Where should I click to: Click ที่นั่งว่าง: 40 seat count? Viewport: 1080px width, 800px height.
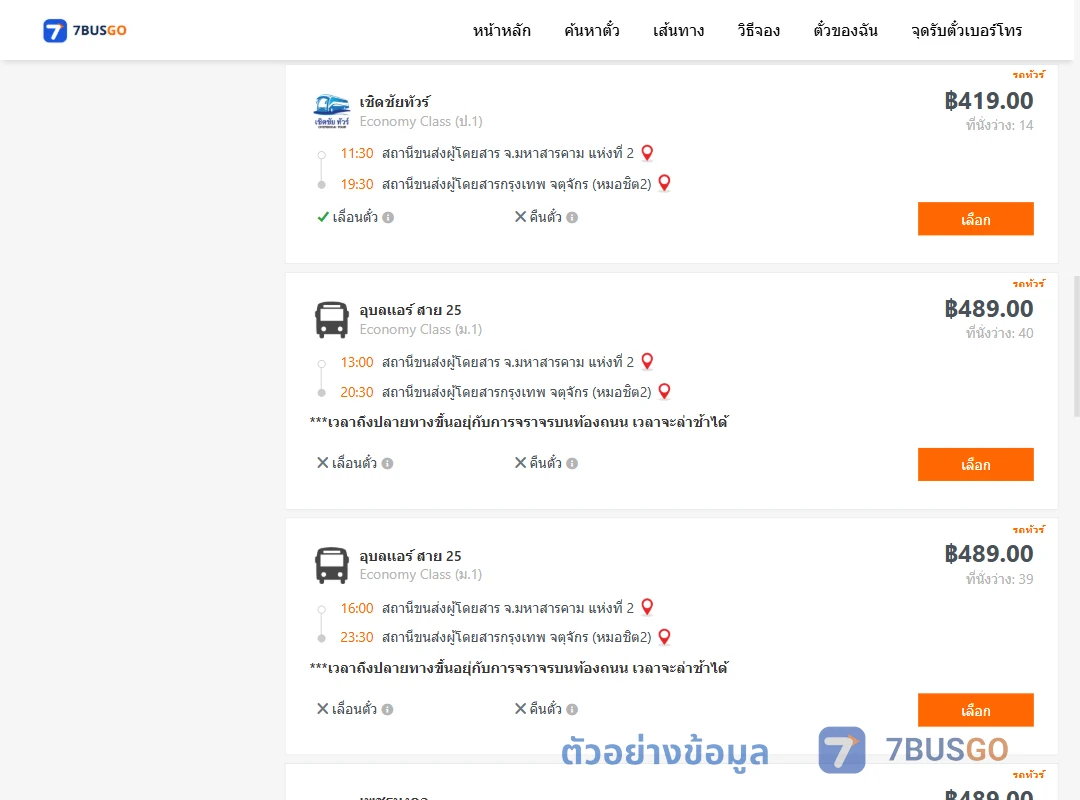point(999,334)
